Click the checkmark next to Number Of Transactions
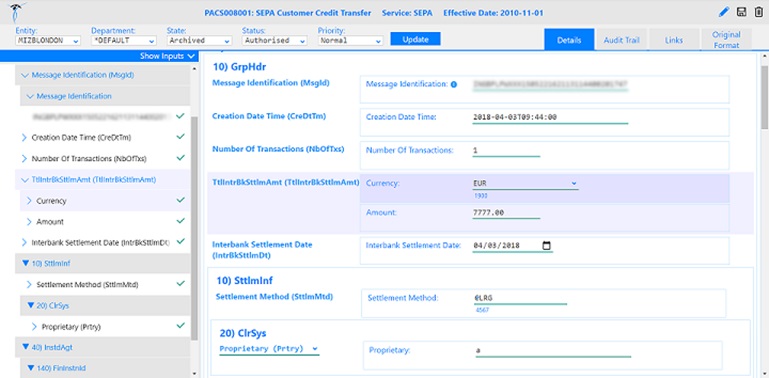769x378 pixels. click(x=180, y=158)
